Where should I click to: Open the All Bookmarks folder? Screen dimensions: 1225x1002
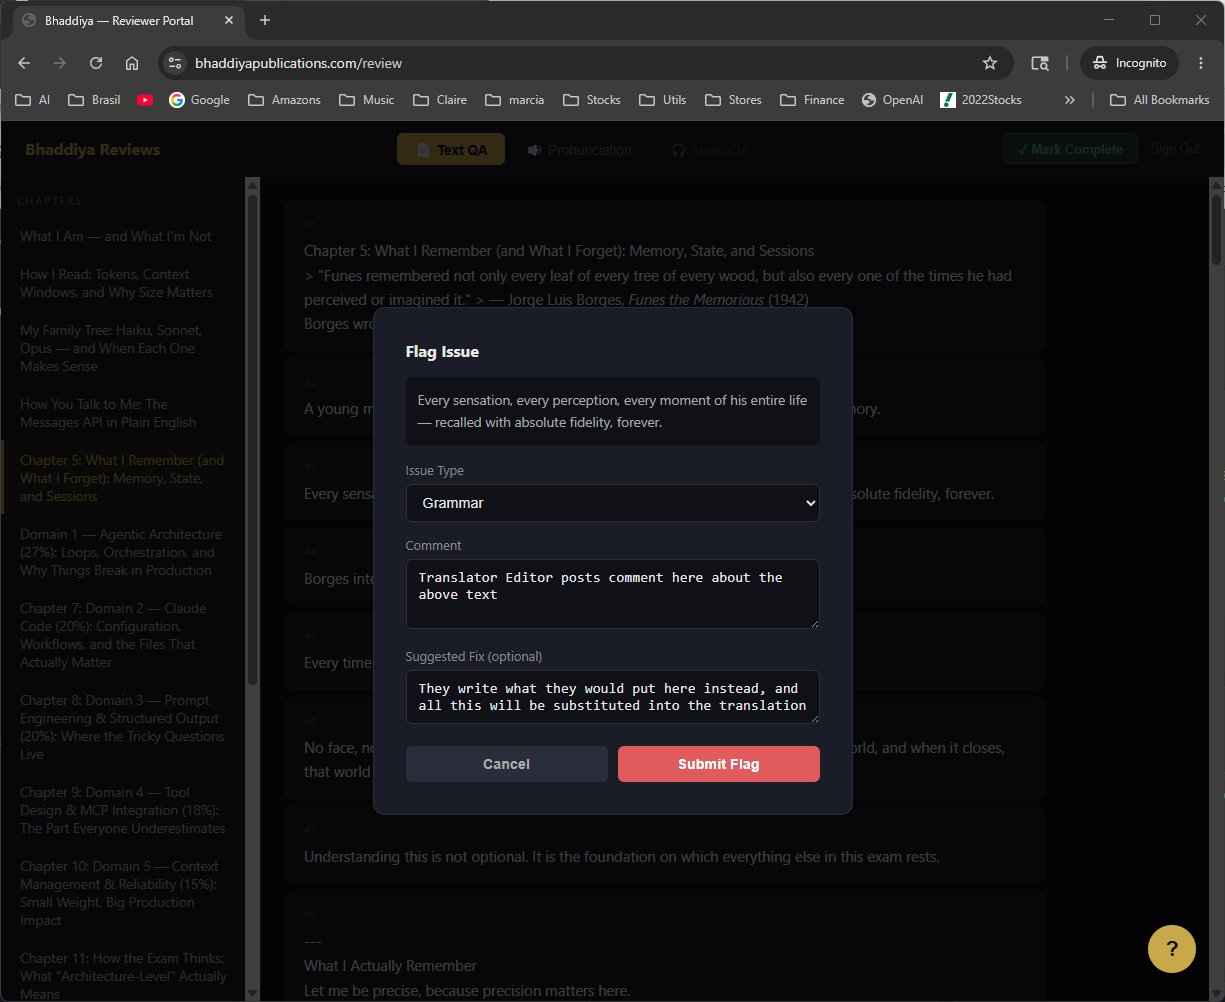point(1160,100)
